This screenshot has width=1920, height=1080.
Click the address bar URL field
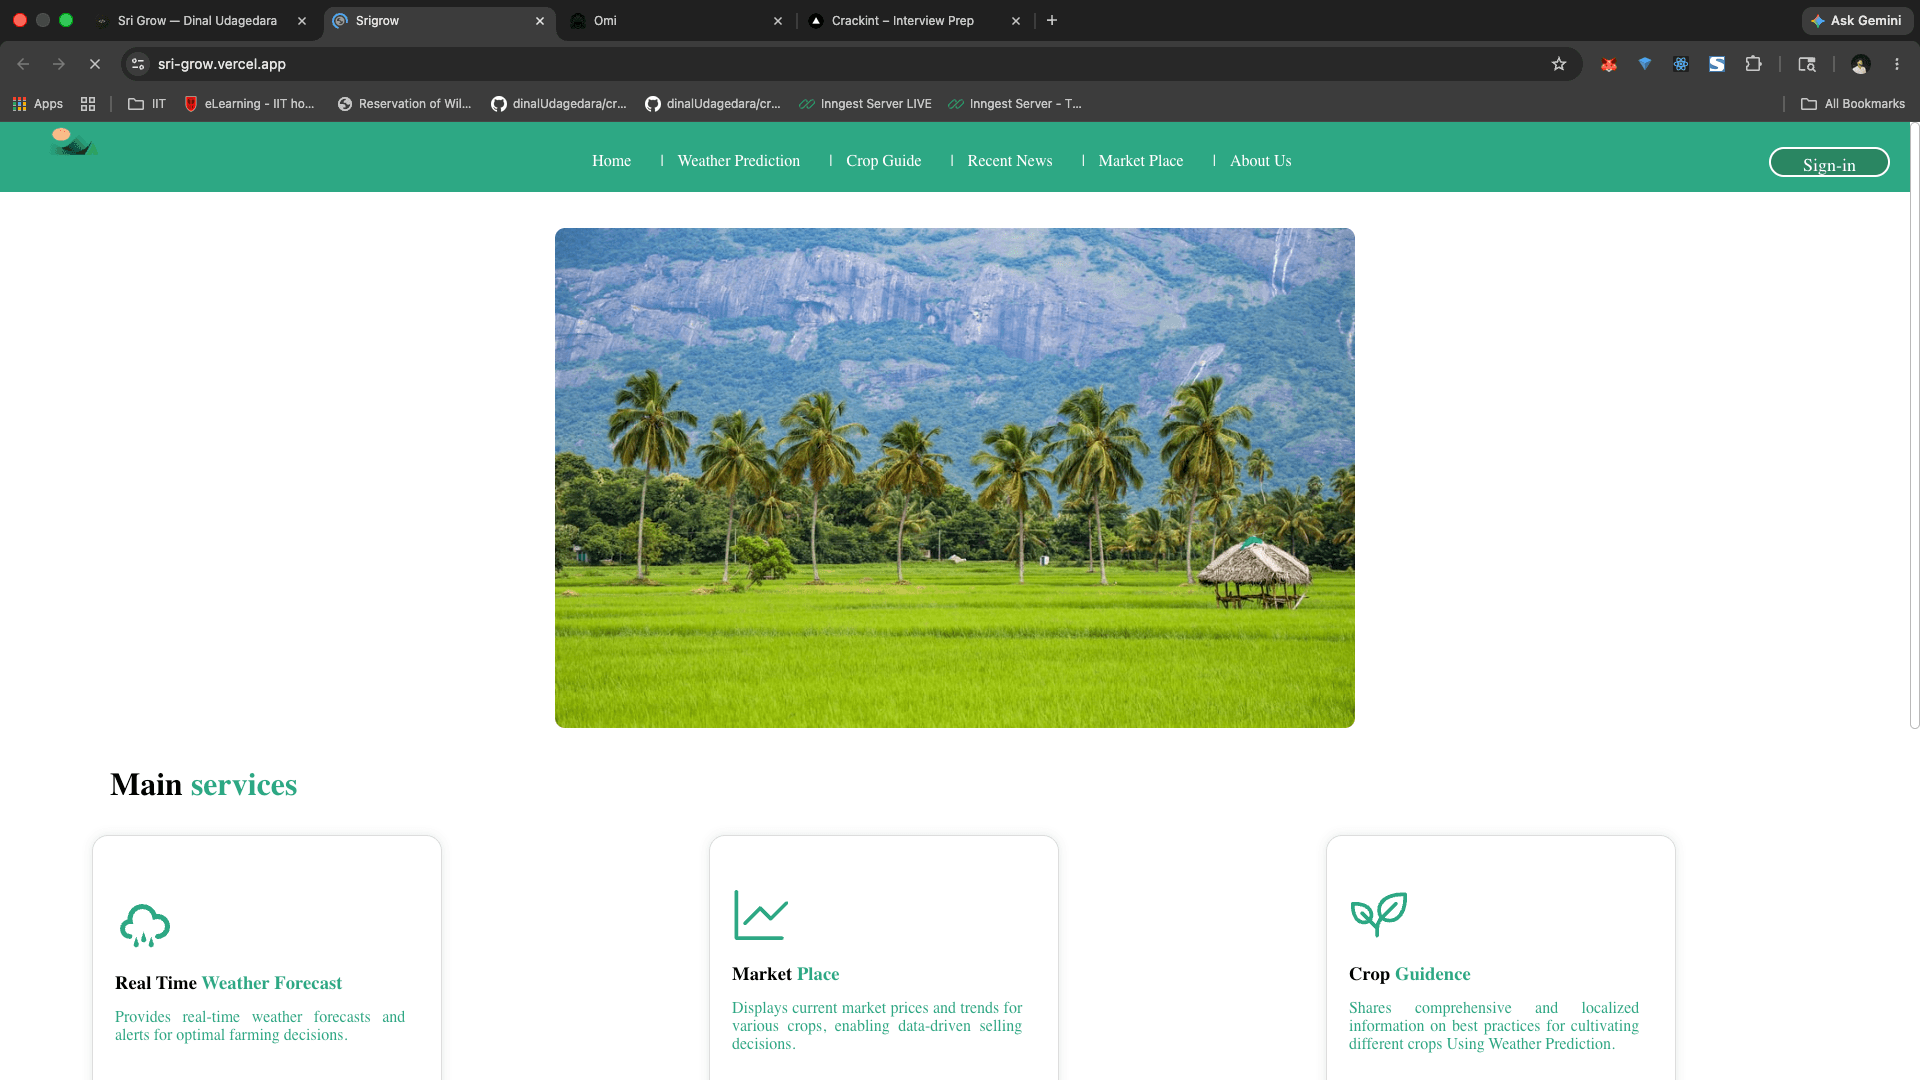coord(850,64)
